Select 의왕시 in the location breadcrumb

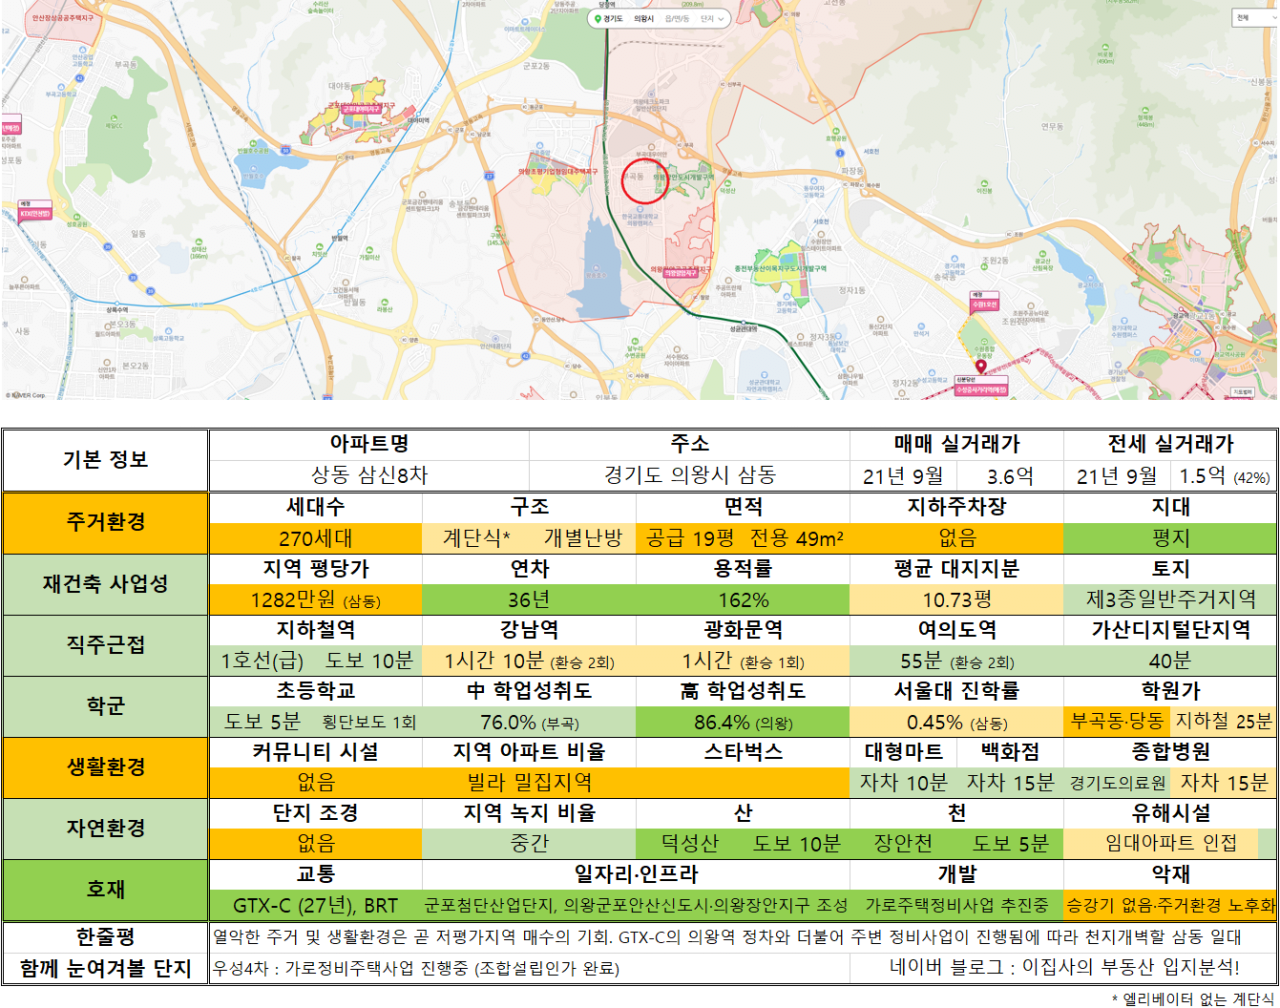pyautogui.click(x=644, y=19)
